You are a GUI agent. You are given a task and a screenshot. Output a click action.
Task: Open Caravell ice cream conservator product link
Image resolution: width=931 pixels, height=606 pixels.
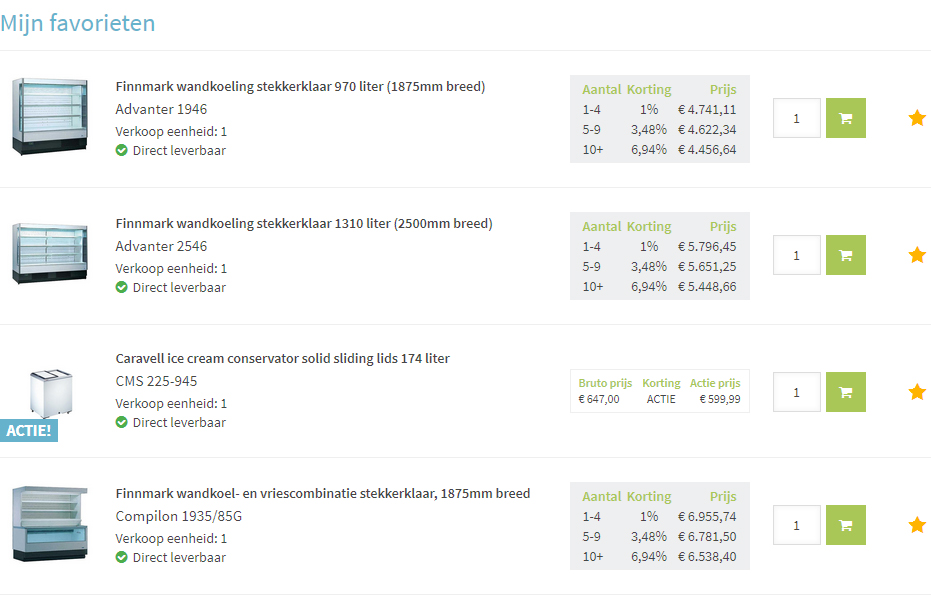[x=283, y=358]
